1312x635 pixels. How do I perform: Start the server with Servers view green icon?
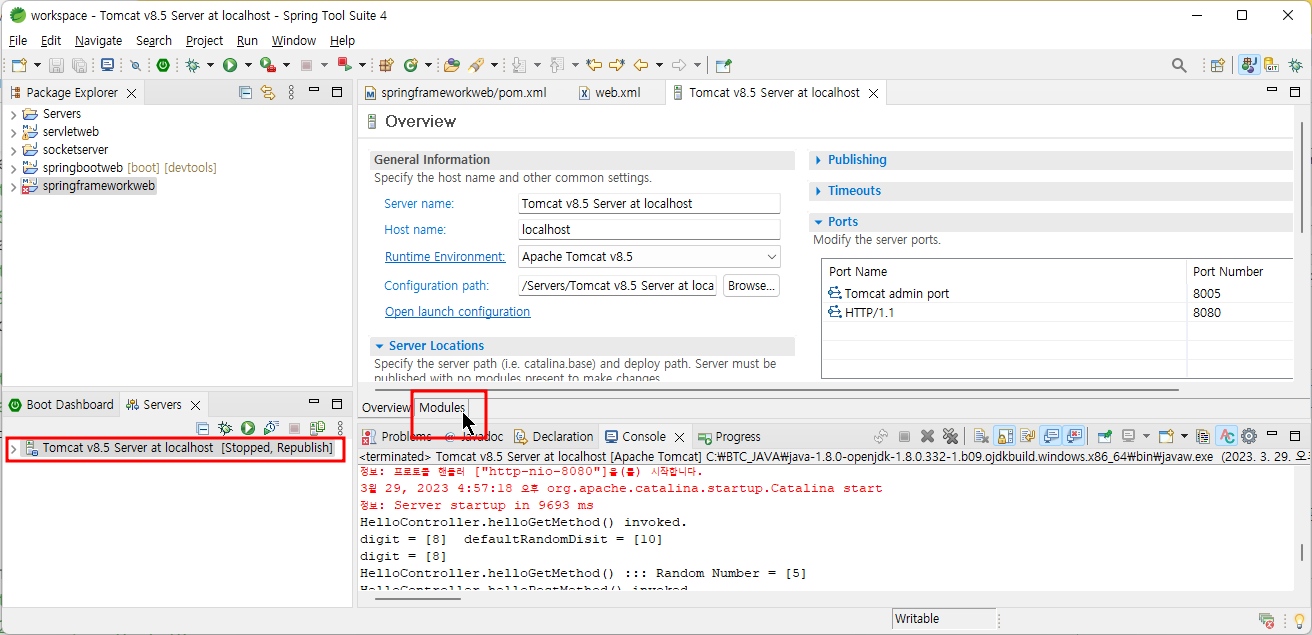point(248,428)
